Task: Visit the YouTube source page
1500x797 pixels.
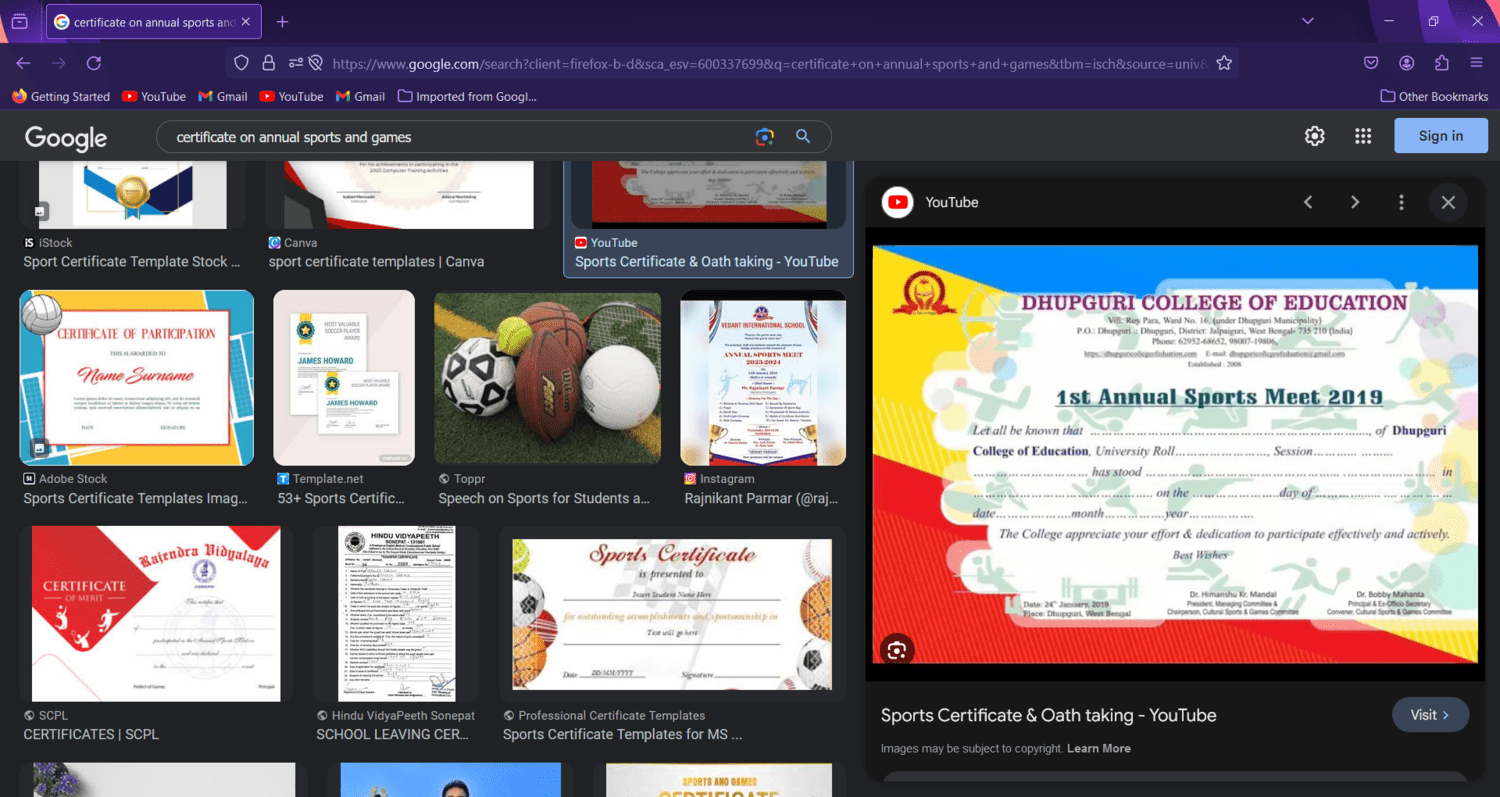Action: [x=1430, y=715]
